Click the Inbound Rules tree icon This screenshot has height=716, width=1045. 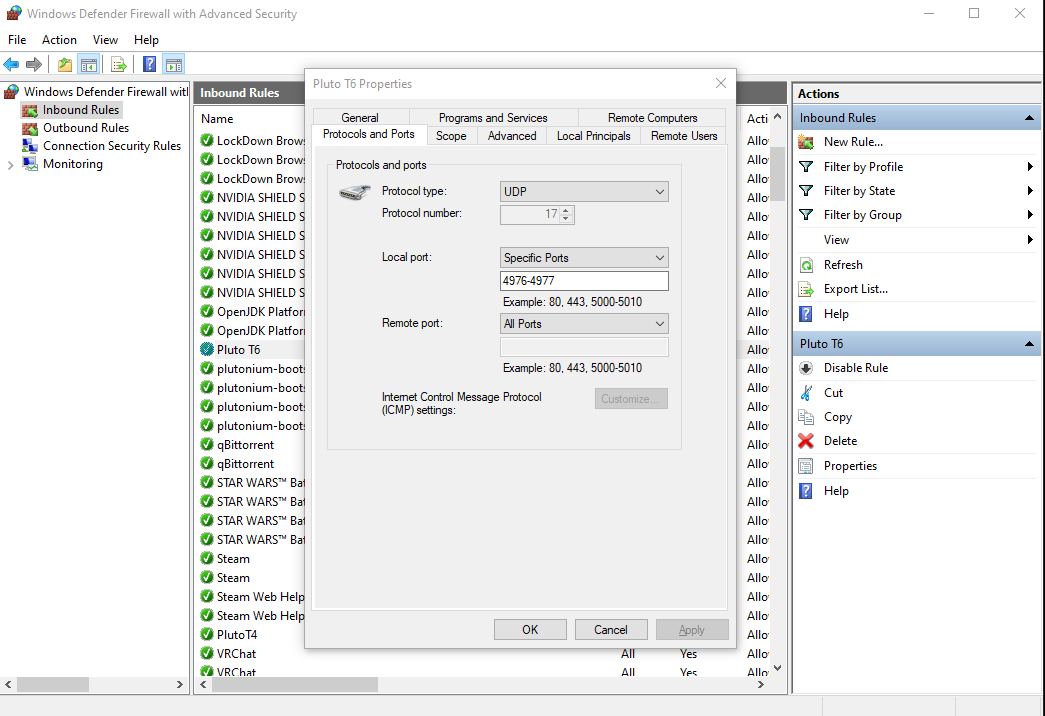pos(30,110)
